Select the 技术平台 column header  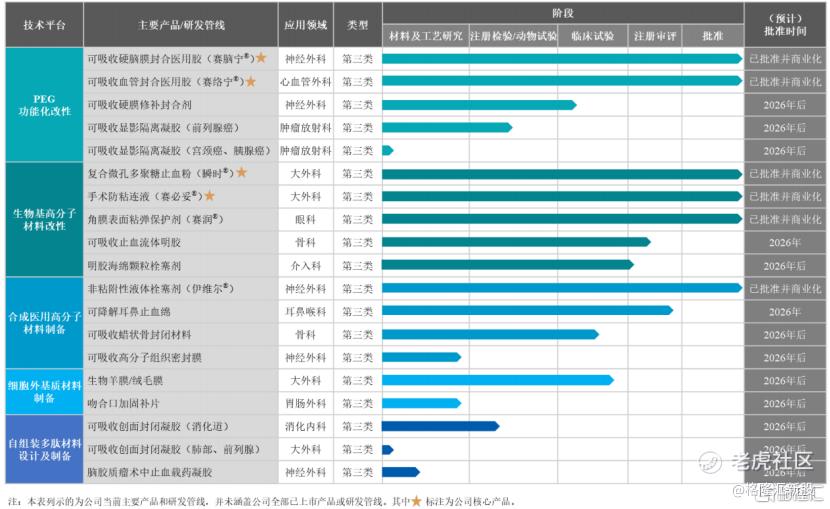[44, 25]
